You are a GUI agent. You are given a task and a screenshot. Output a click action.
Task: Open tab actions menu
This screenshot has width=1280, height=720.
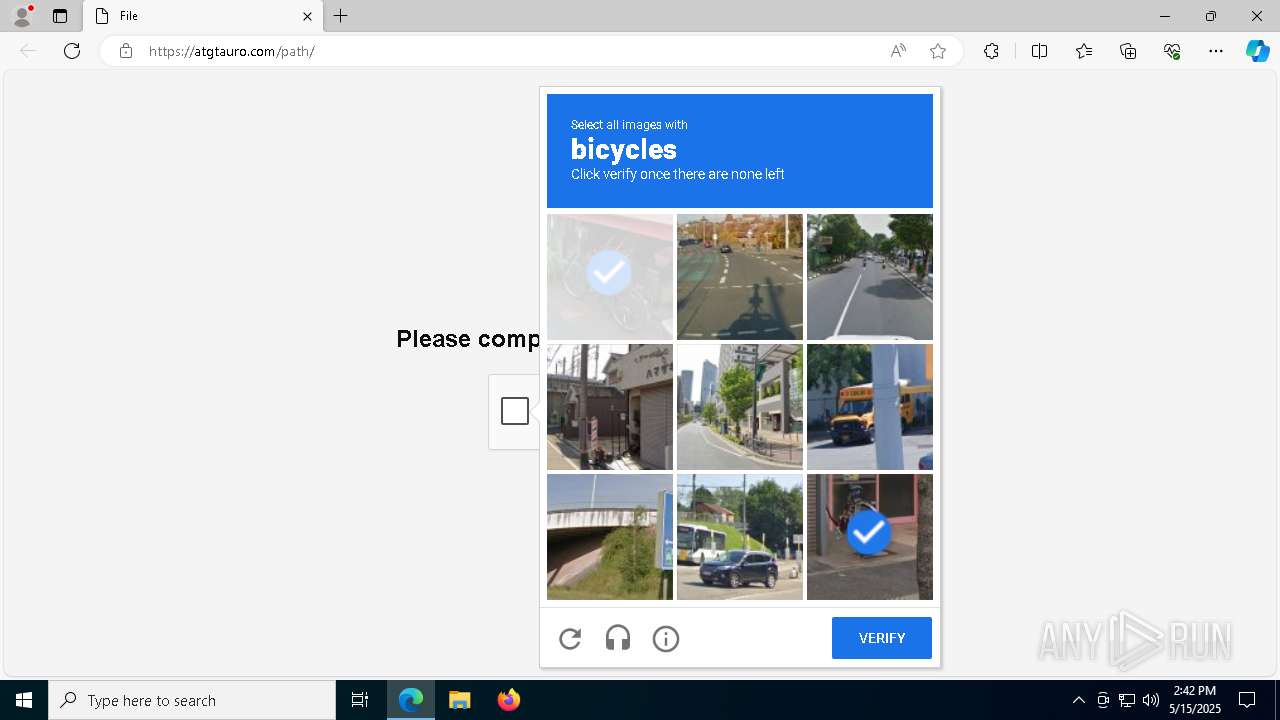pyautogui.click(x=60, y=16)
